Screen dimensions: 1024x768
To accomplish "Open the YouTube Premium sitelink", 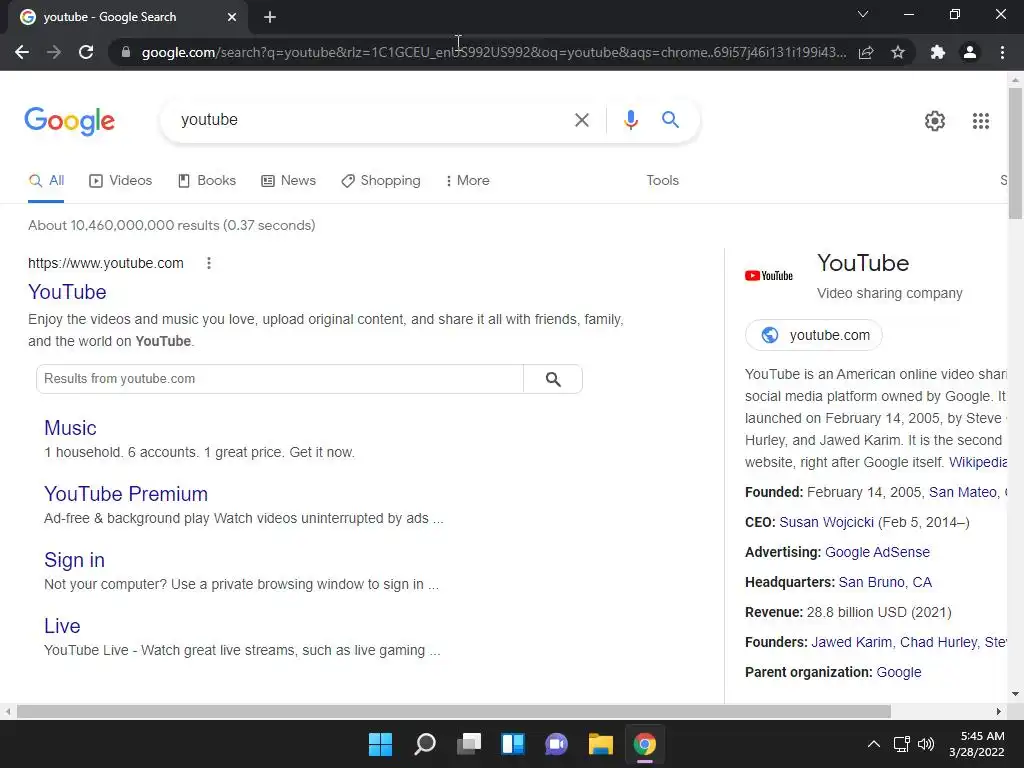I will click(126, 494).
